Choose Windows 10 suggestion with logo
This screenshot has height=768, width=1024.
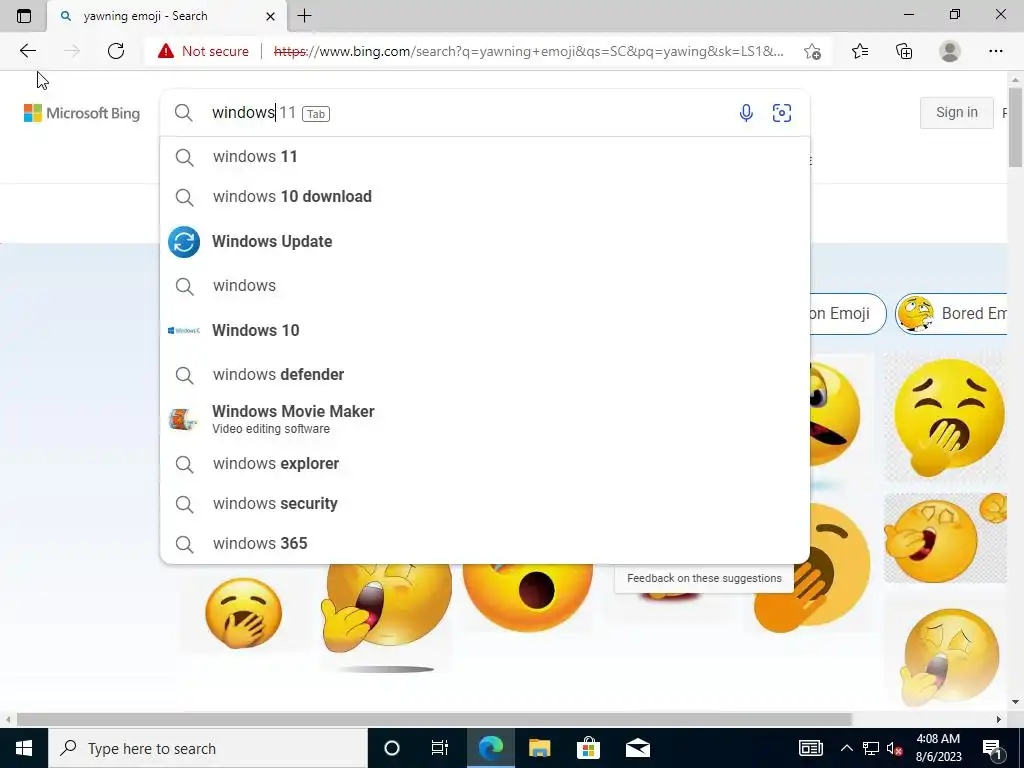pos(485,330)
